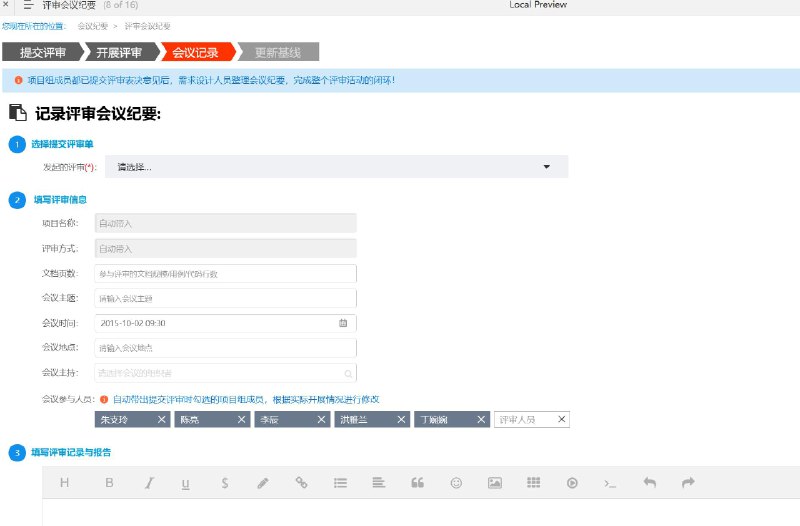The height and width of the screenshot is (526, 800).
Task: Remove participant 李辰 tag
Action: [x=321, y=419]
